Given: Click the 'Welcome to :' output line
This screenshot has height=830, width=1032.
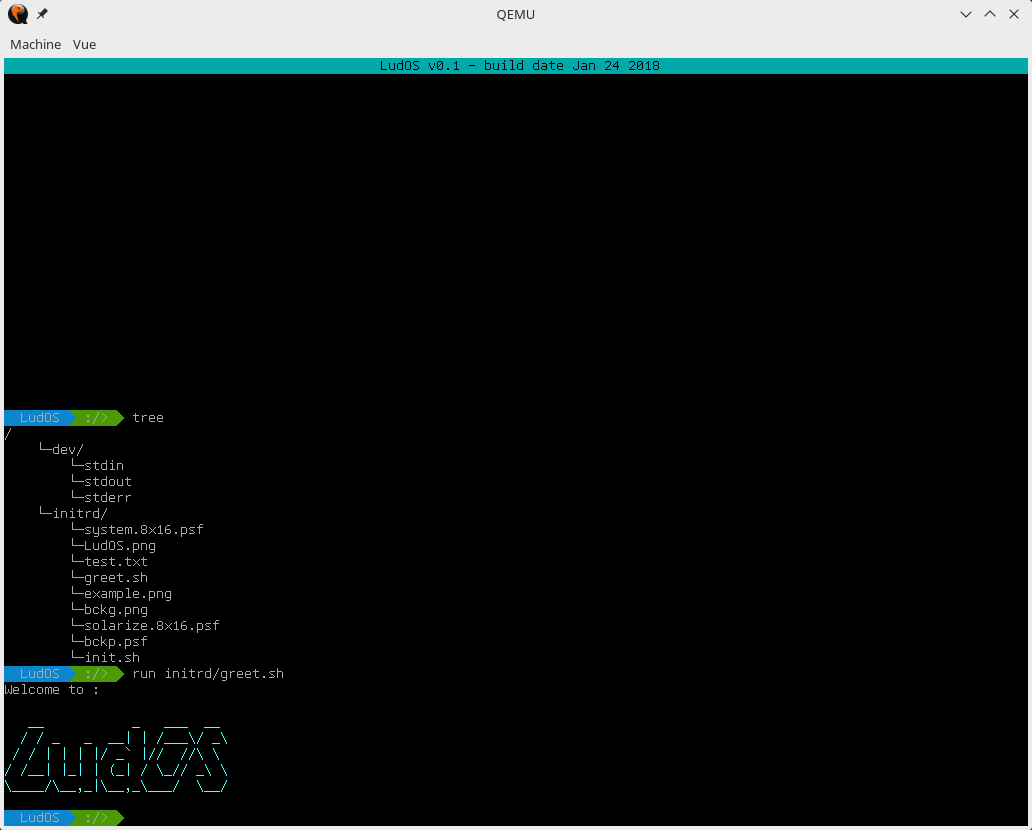Looking at the screenshot, I should [51, 690].
